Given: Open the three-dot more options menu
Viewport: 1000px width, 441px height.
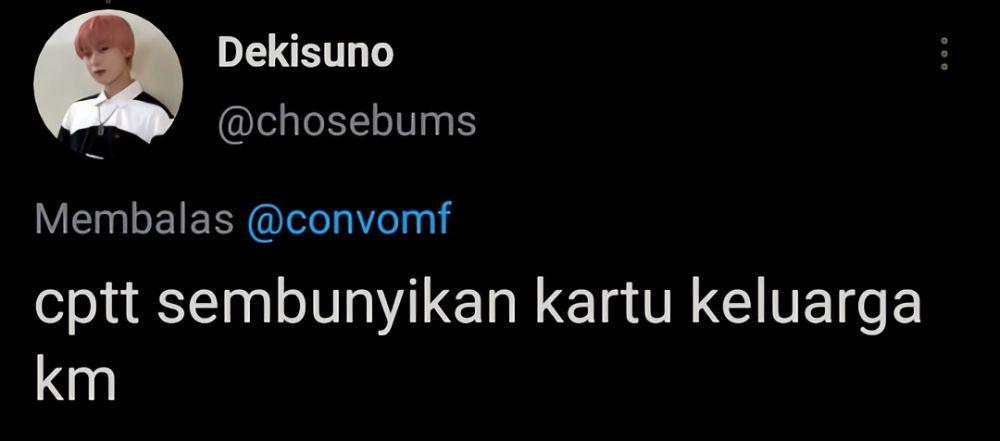Looking at the screenshot, I should (x=945, y=53).
